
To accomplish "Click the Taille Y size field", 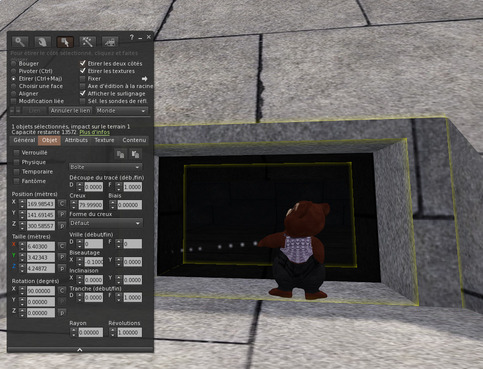I will click(x=41, y=257).
